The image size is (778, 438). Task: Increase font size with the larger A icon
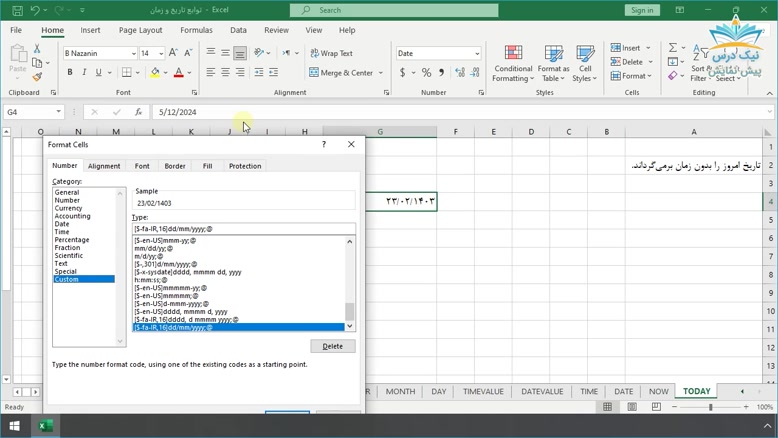pos(173,53)
